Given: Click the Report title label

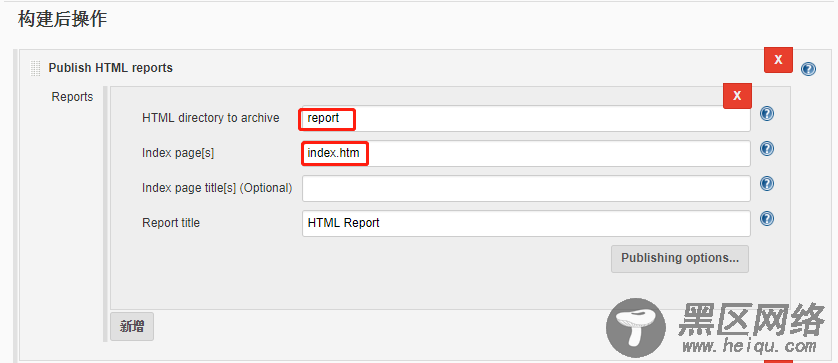Looking at the screenshot, I should tap(171, 222).
